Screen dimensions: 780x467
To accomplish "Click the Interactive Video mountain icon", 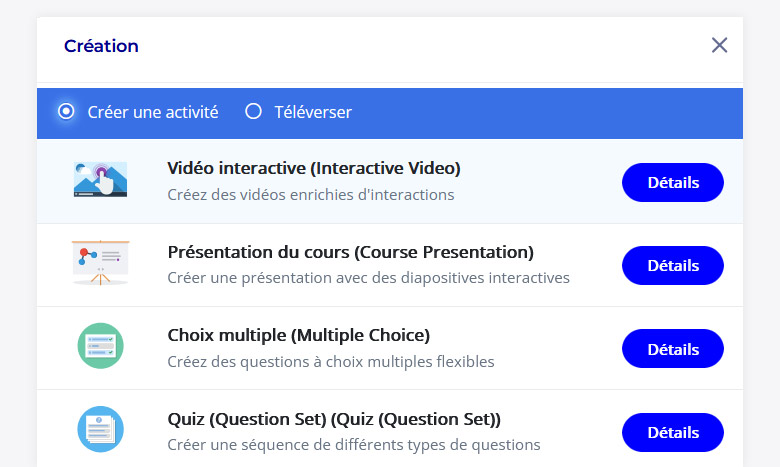I will point(100,179).
